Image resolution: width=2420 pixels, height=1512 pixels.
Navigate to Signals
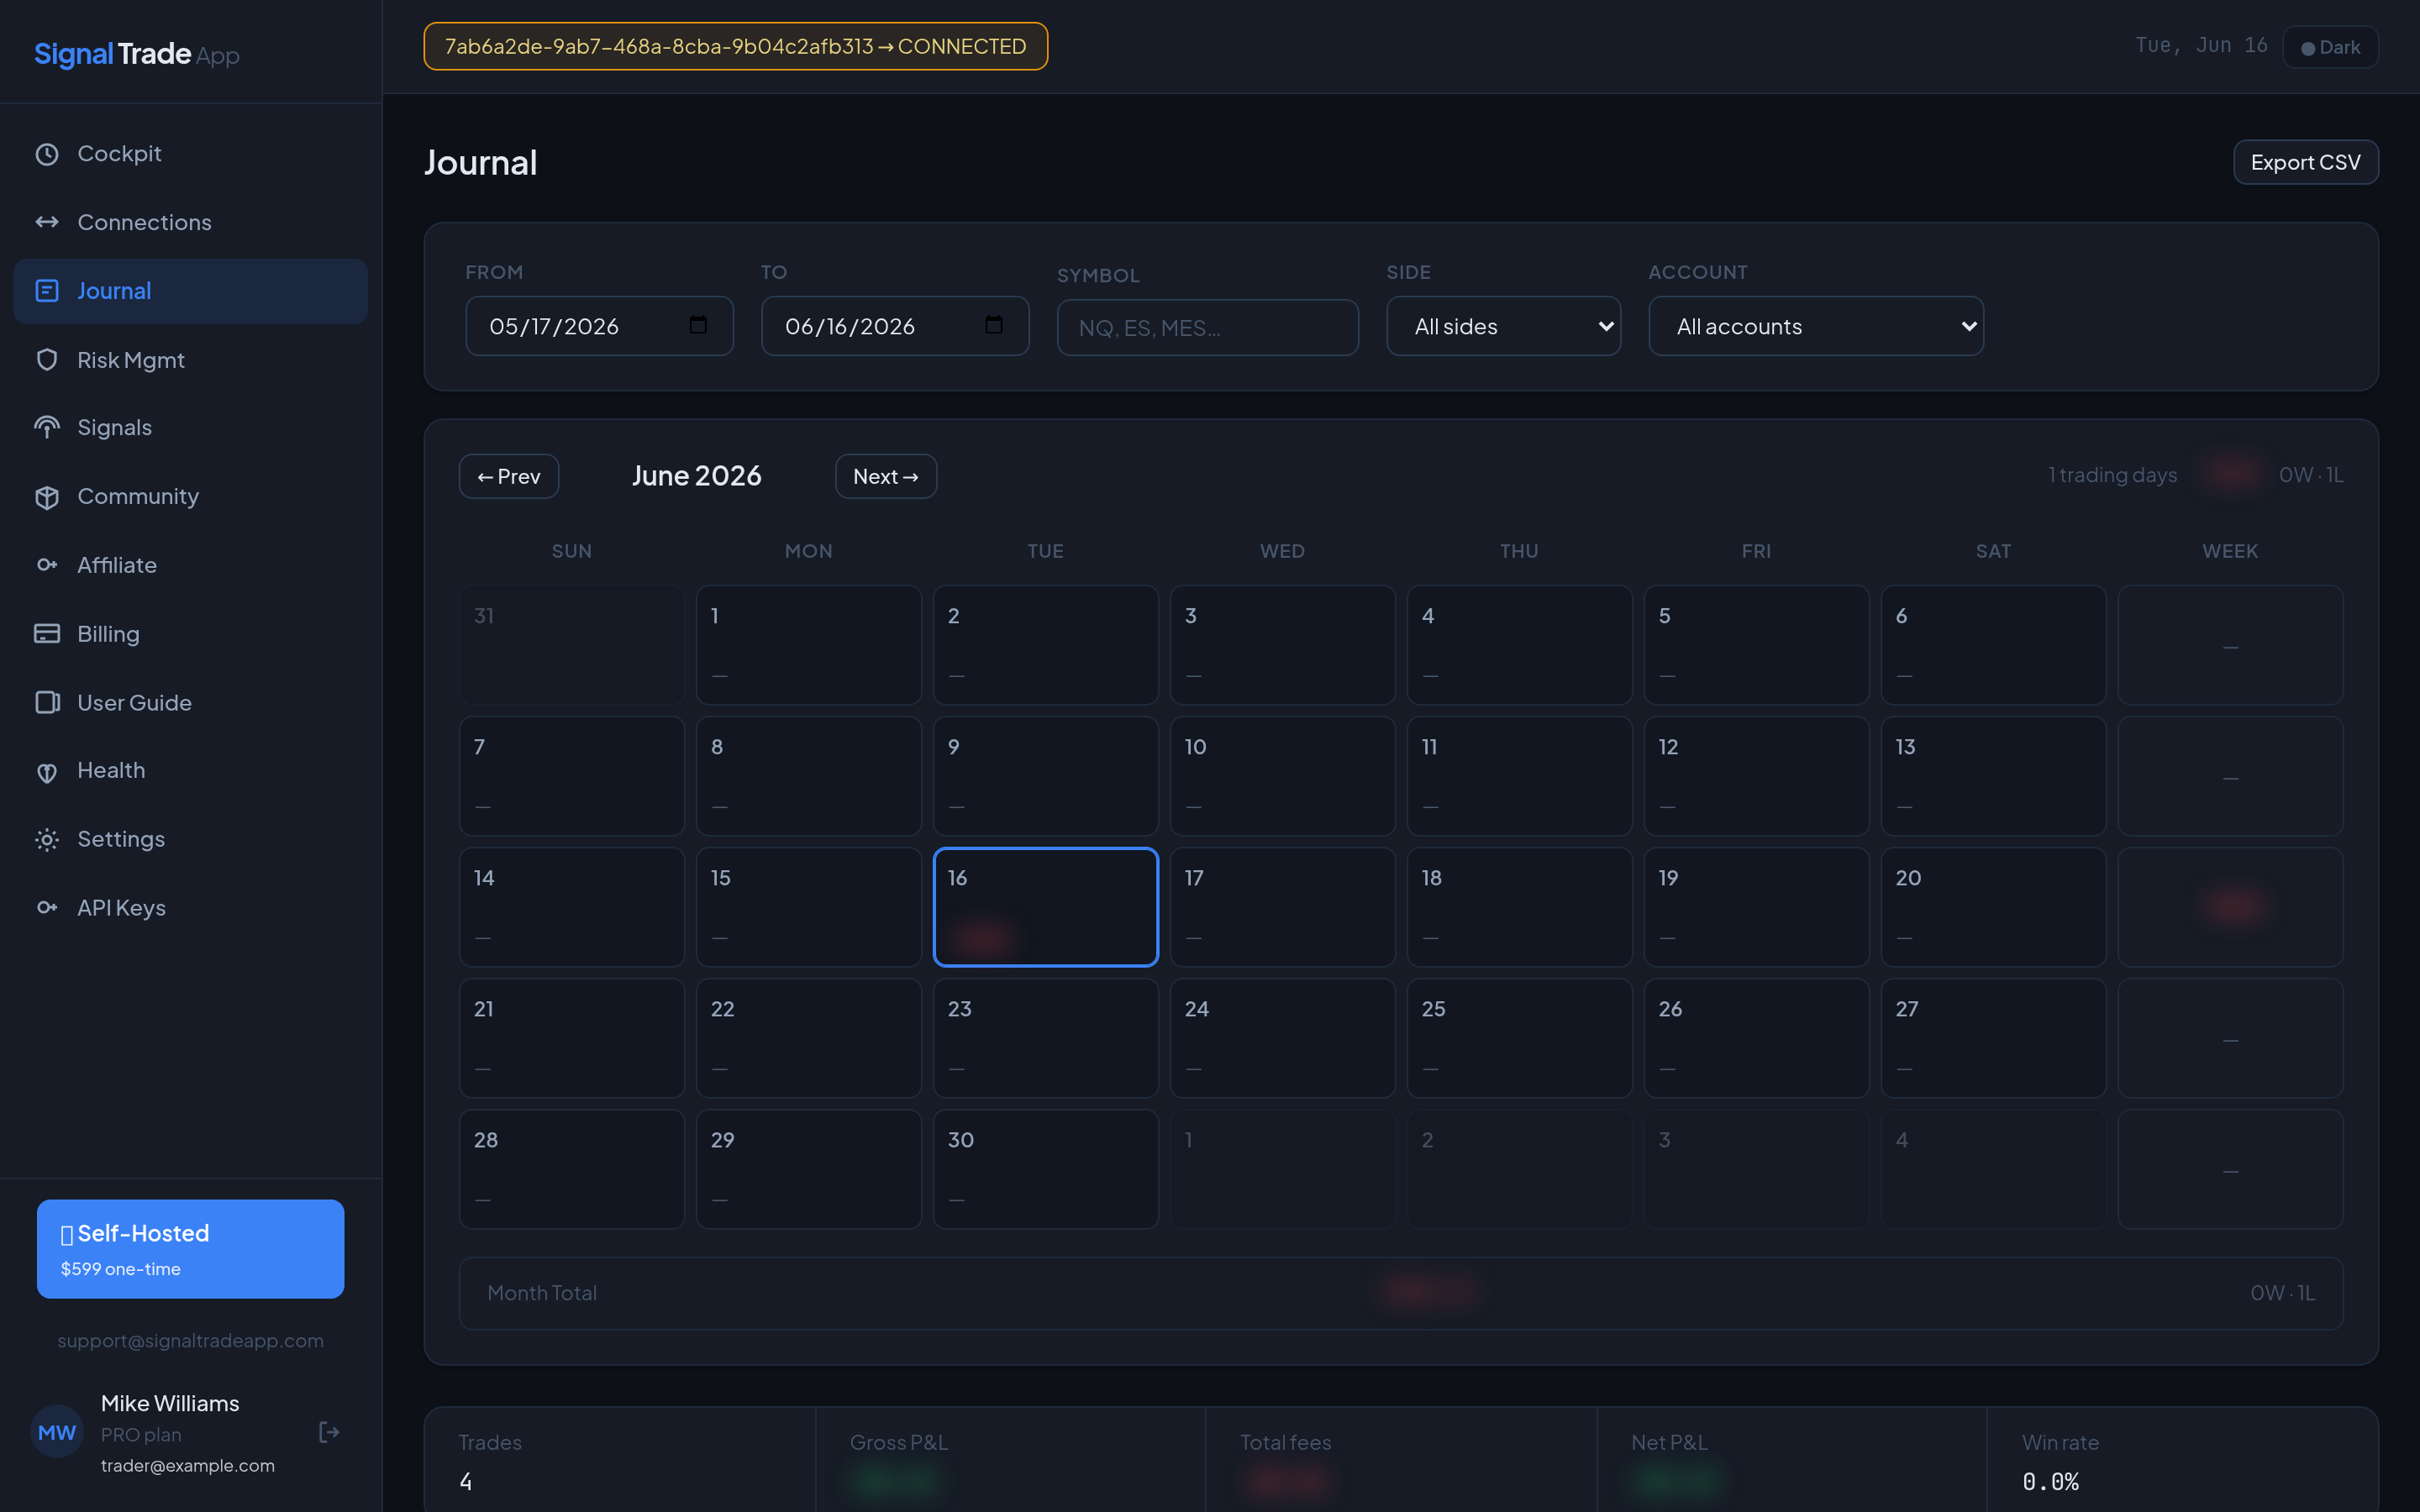click(x=191, y=428)
